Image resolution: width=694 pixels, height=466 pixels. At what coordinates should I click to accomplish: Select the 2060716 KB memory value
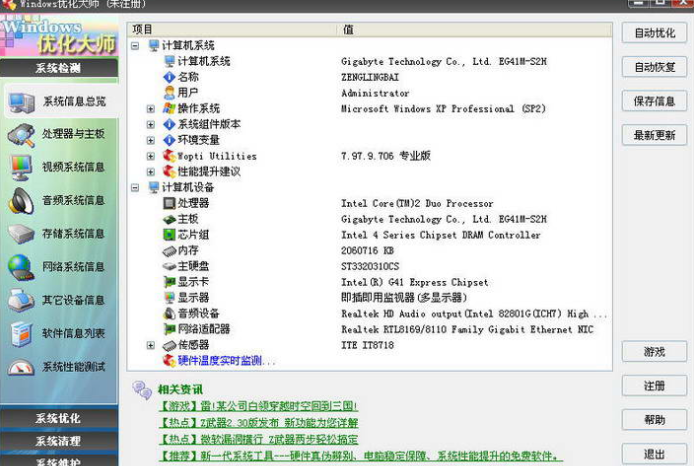pyautogui.click(x=367, y=251)
